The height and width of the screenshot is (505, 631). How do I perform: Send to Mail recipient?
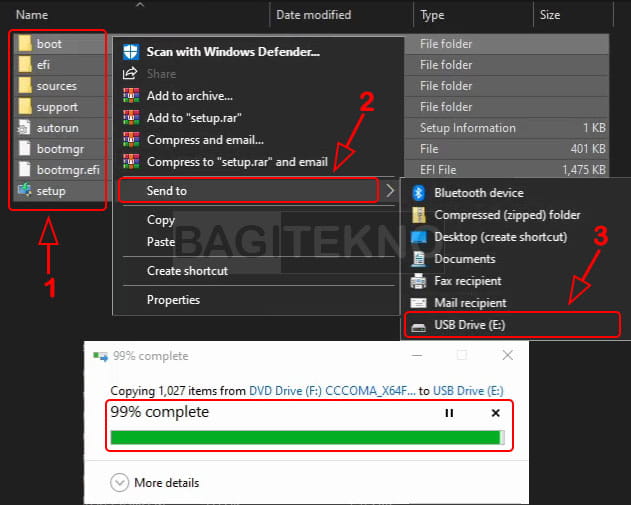(470, 303)
